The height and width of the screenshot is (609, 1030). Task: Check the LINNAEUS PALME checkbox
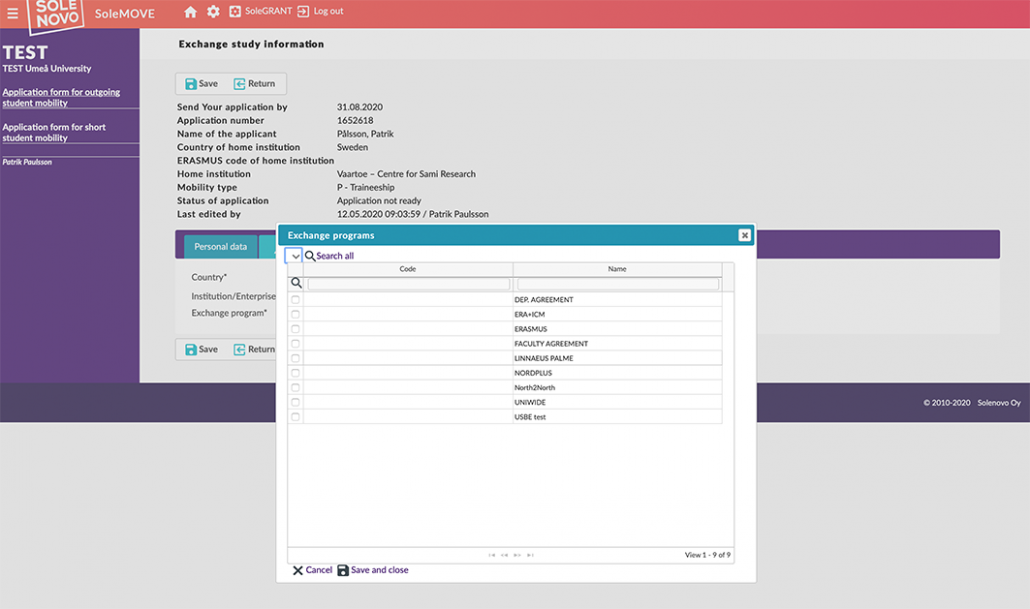(295, 358)
